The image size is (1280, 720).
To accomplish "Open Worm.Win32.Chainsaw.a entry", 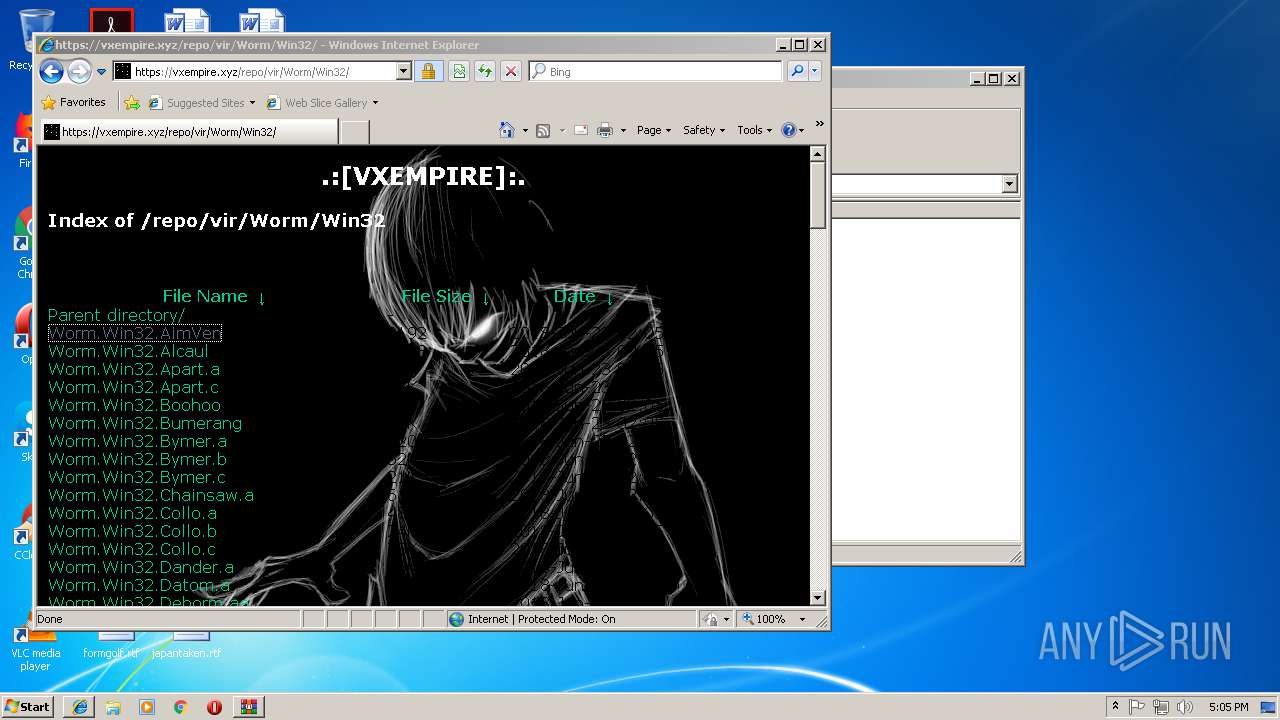I will coord(151,495).
